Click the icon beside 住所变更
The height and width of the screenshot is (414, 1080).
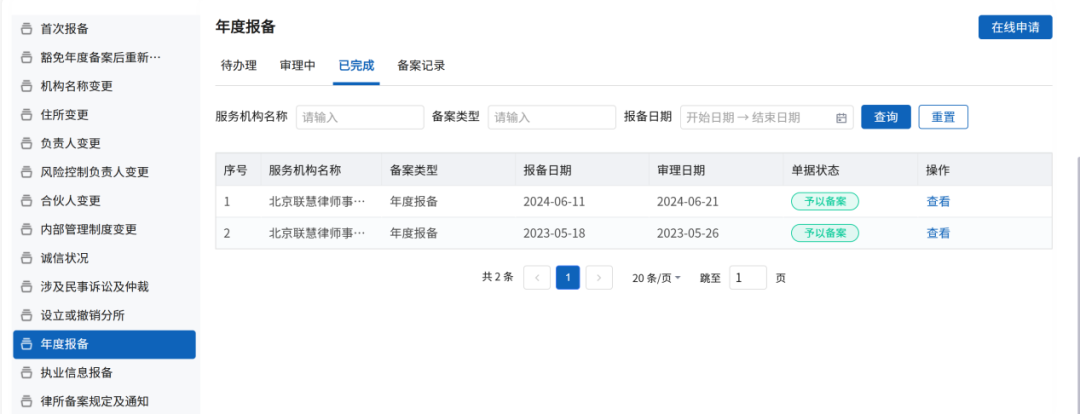click(27, 115)
